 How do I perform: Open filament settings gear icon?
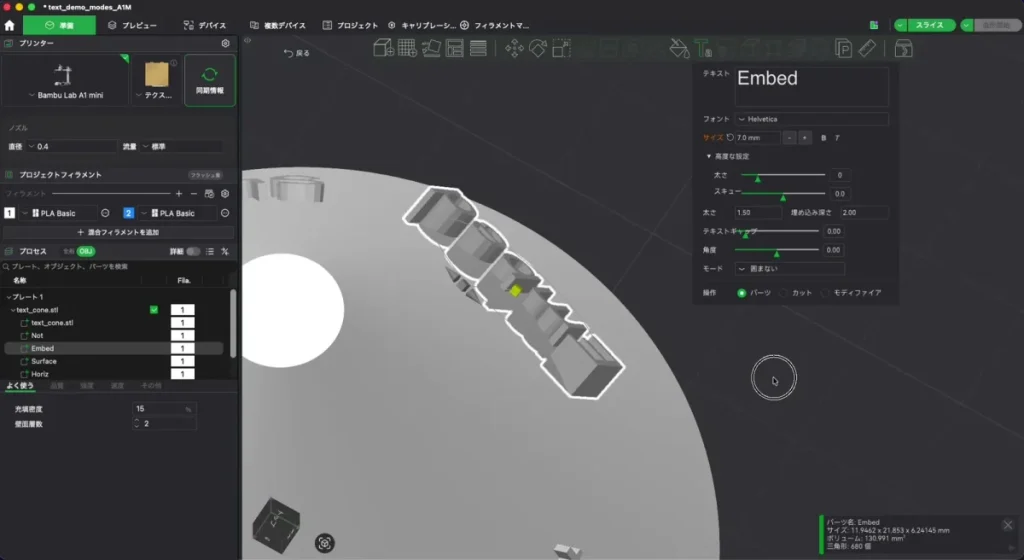225,194
